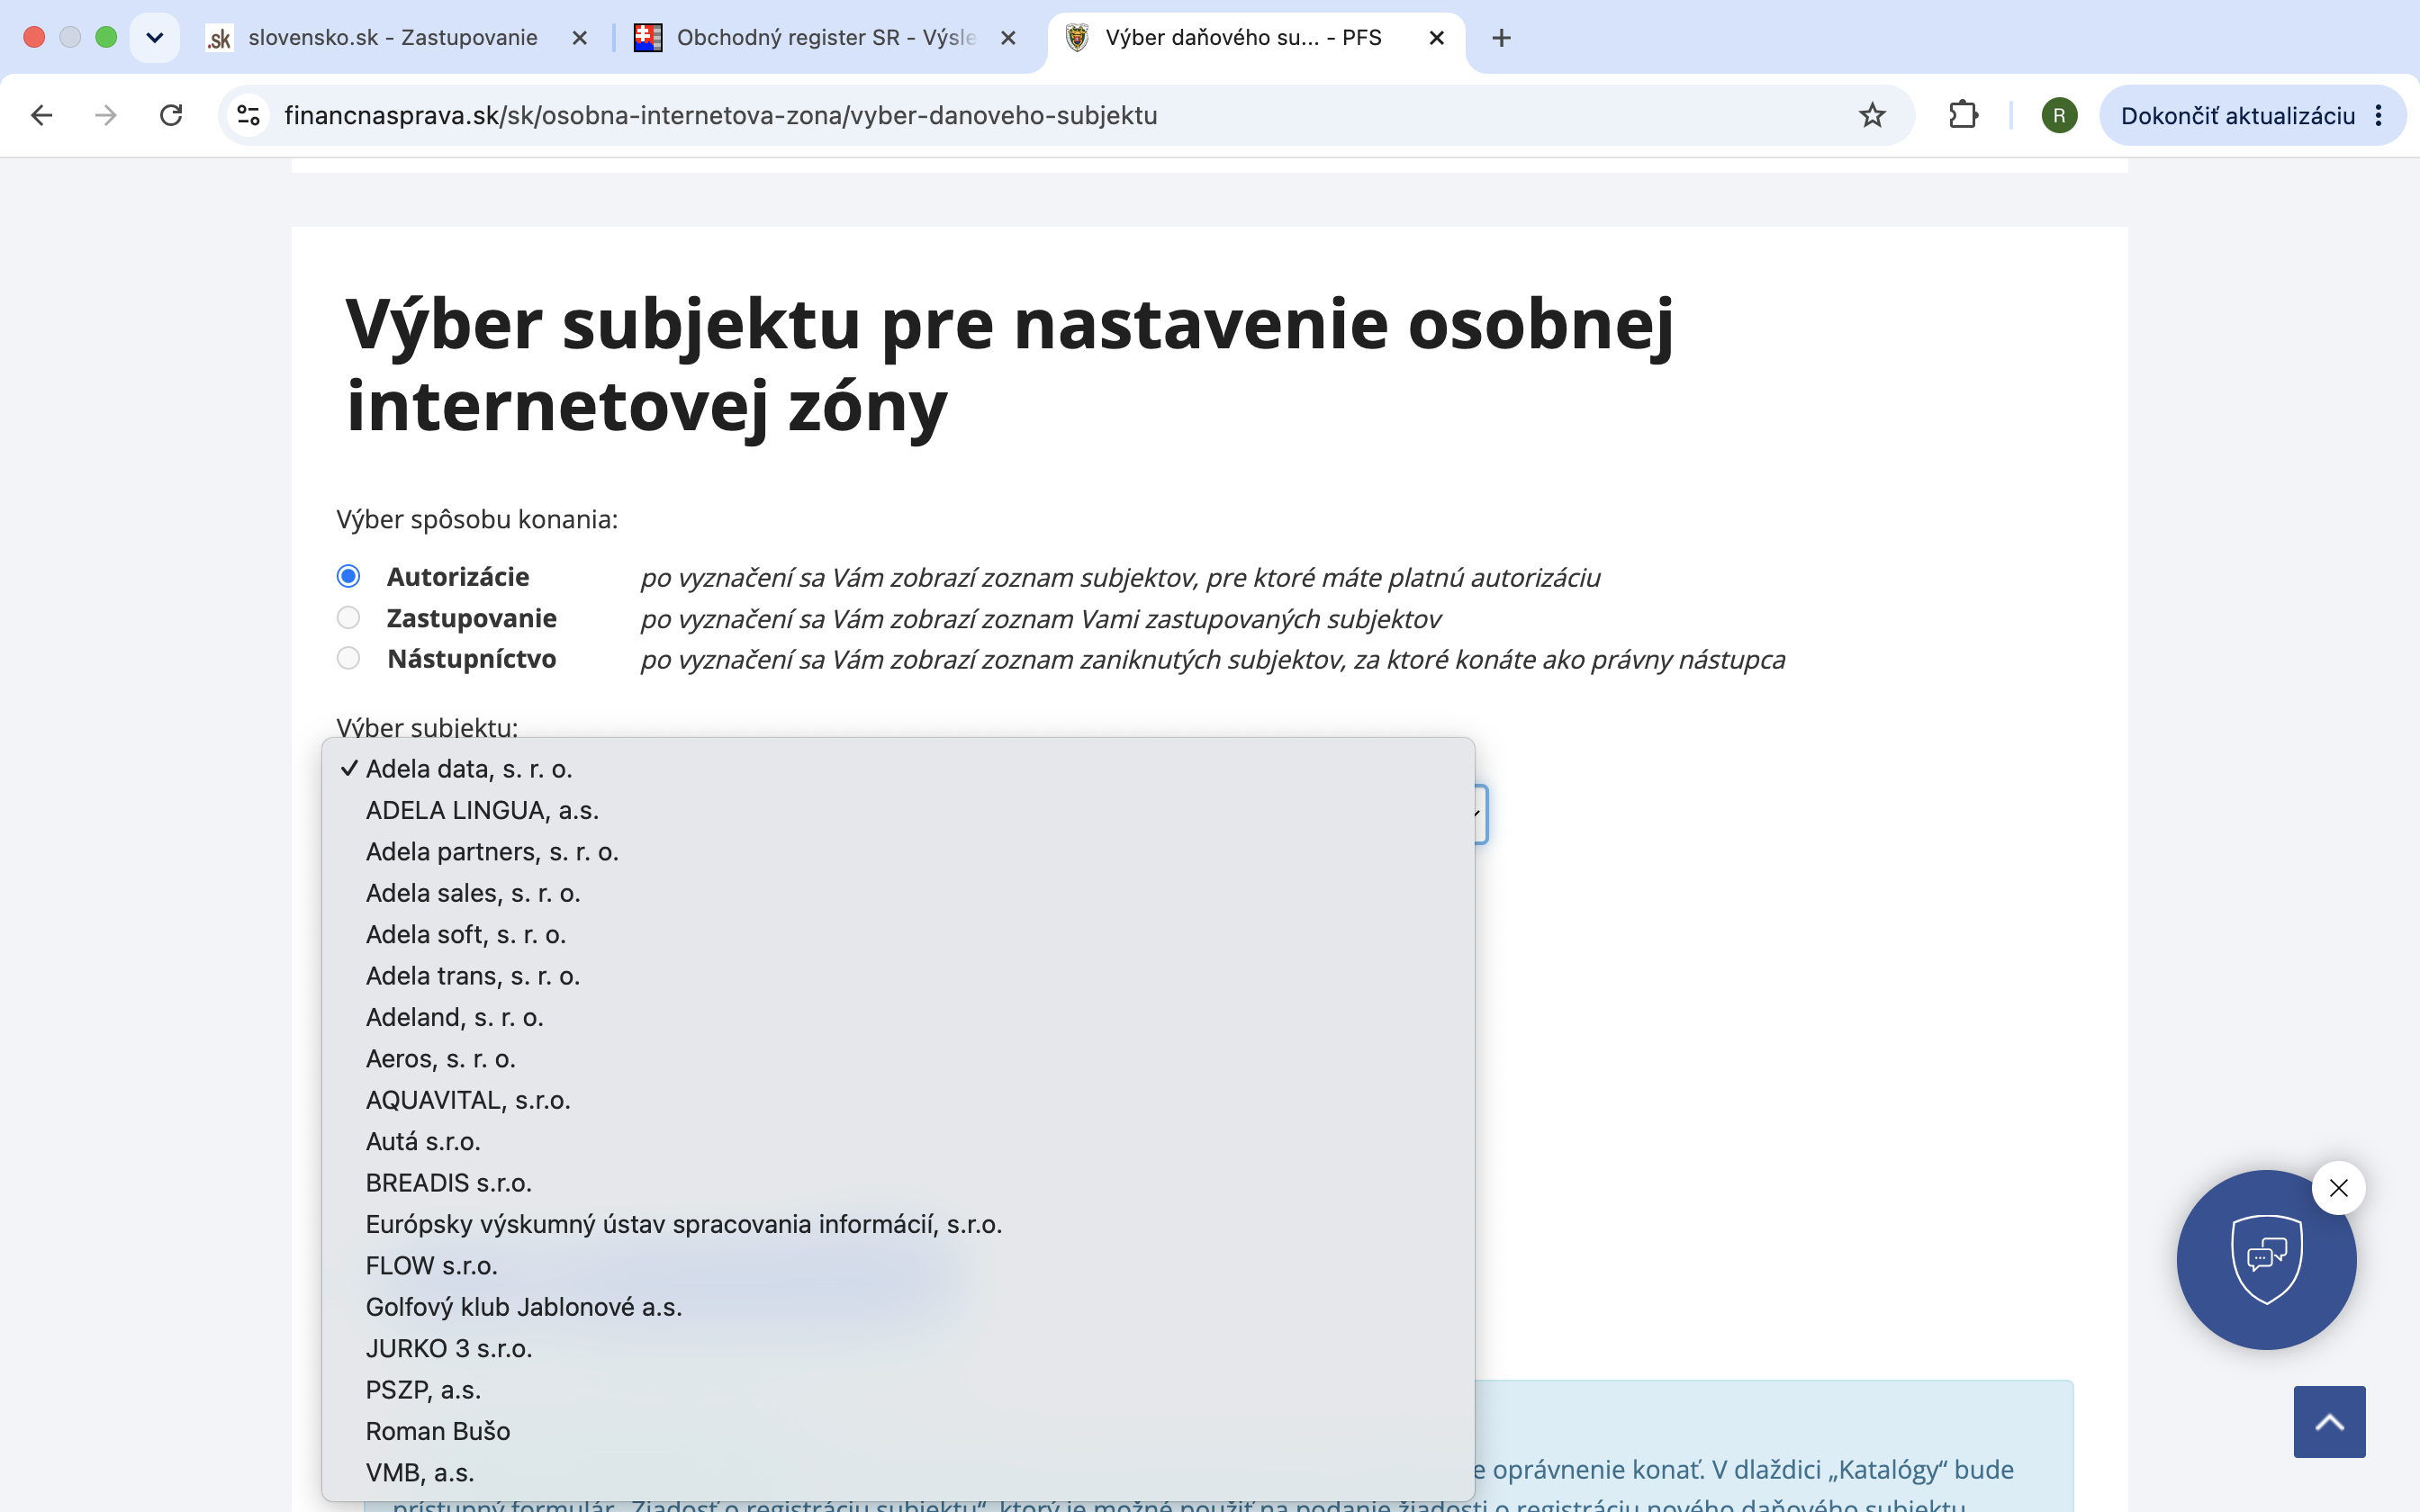Open a new browser tab
The height and width of the screenshot is (1512, 2420).
[1501, 38]
